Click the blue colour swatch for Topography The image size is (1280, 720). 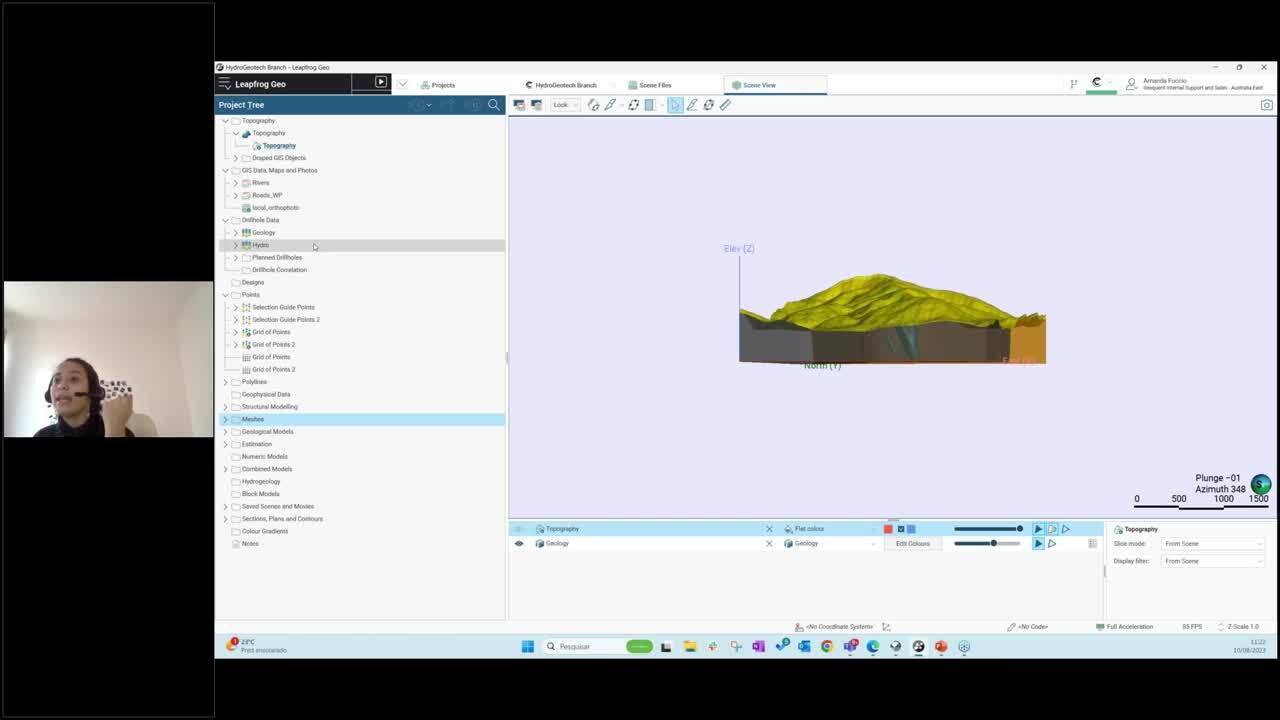[911, 529]
